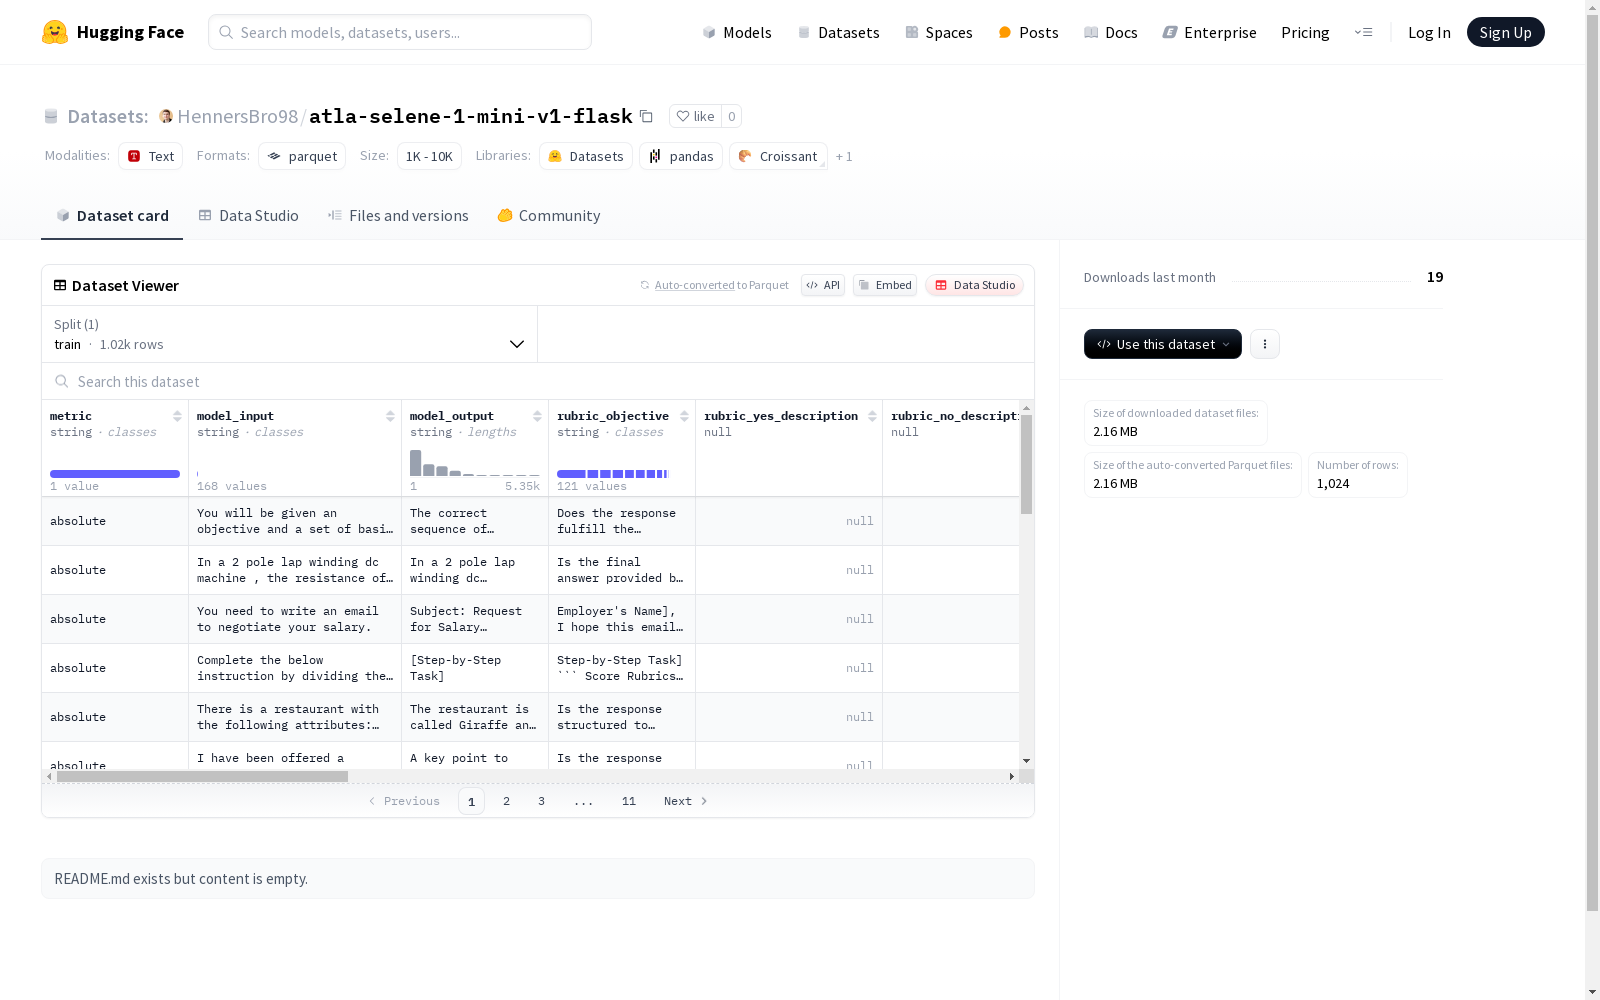1600x1000 pixels.
Task: Click the Croissant library tag
Action: tap(778, 156)
